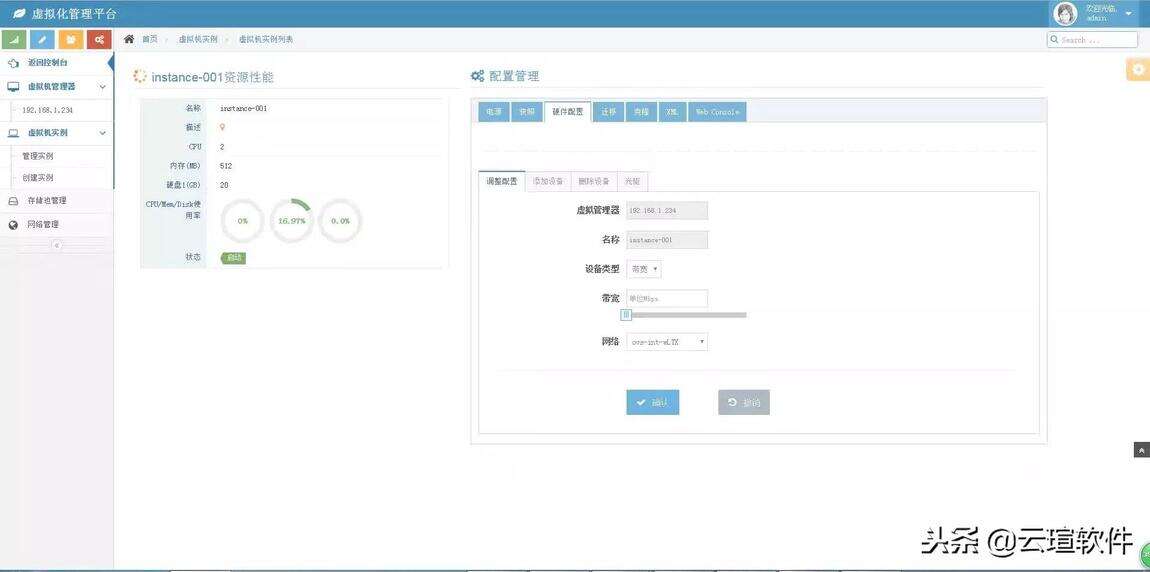Select the 调整配置 sub-tab
Image resolution: width=1150 pixels, height=572 pixels.
click(x=502, y=181)
